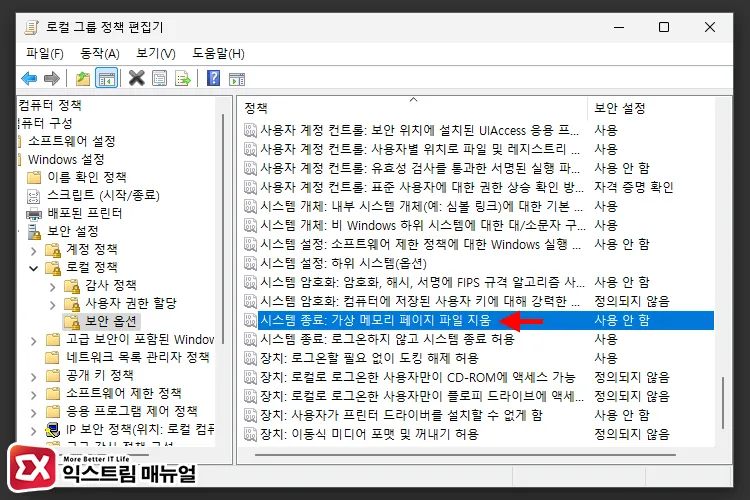Select 소프트웨어 설정 in the tree

point(72,141)
